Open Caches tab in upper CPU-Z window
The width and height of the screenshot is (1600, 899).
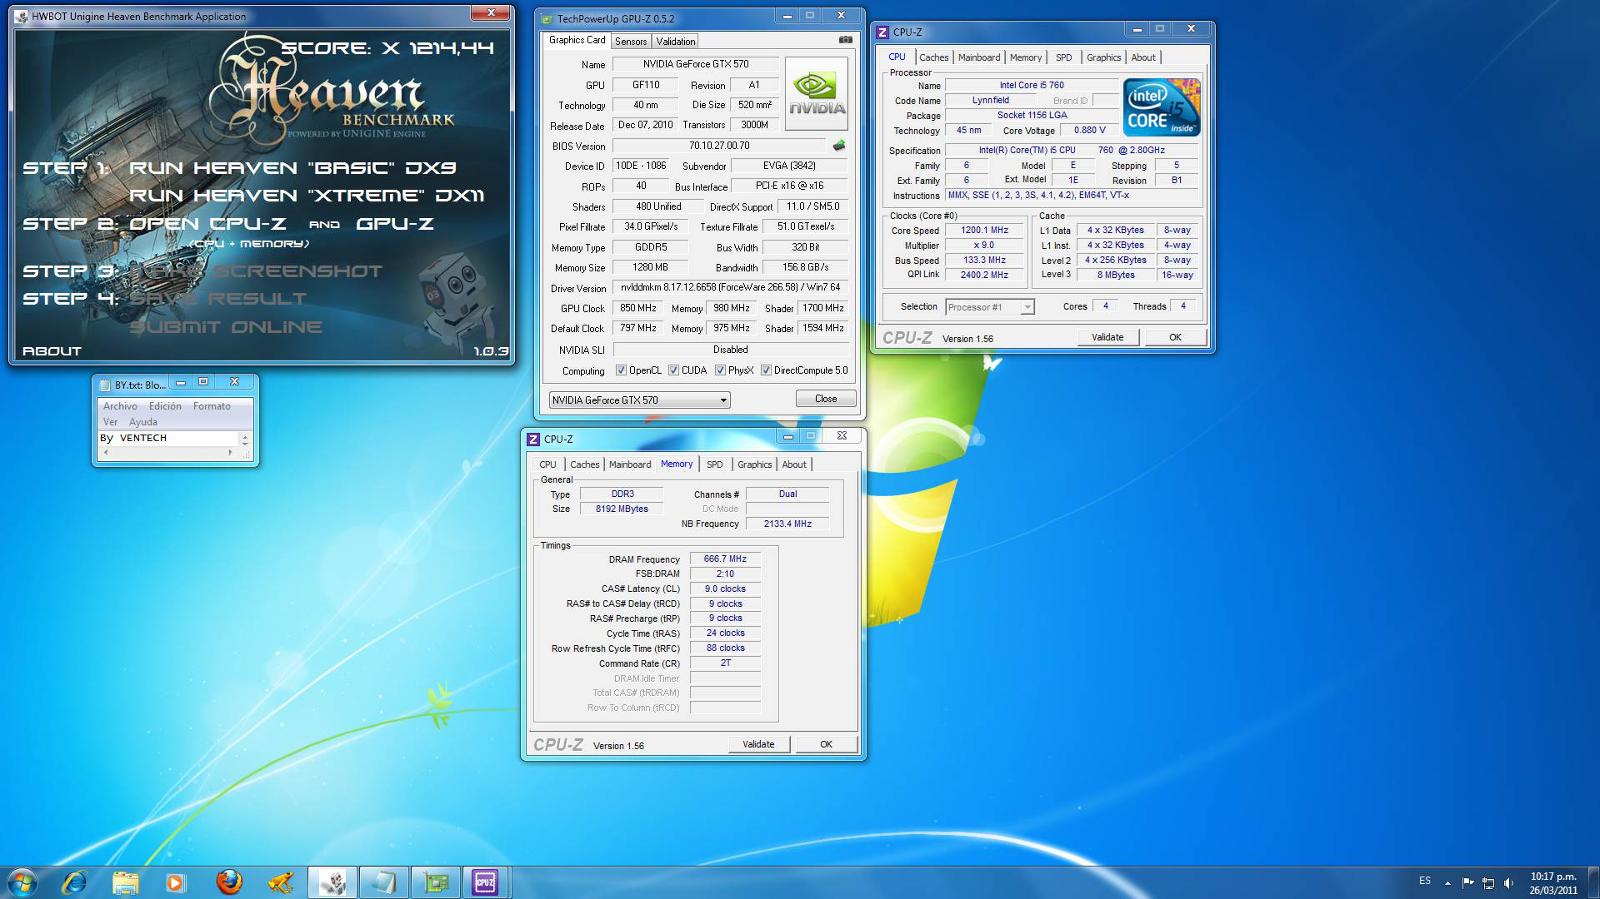934,57
